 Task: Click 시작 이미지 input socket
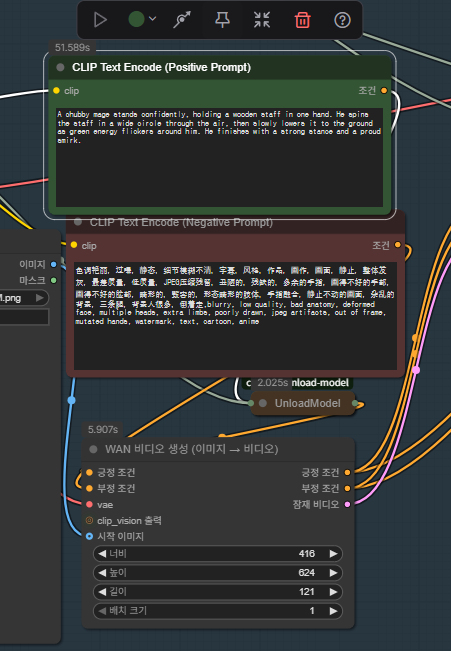tap(89, 536)
